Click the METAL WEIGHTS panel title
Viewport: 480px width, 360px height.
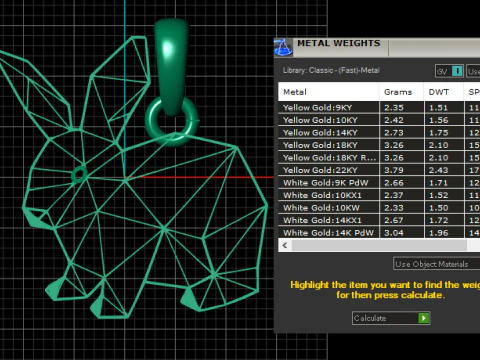click(339, 43)
